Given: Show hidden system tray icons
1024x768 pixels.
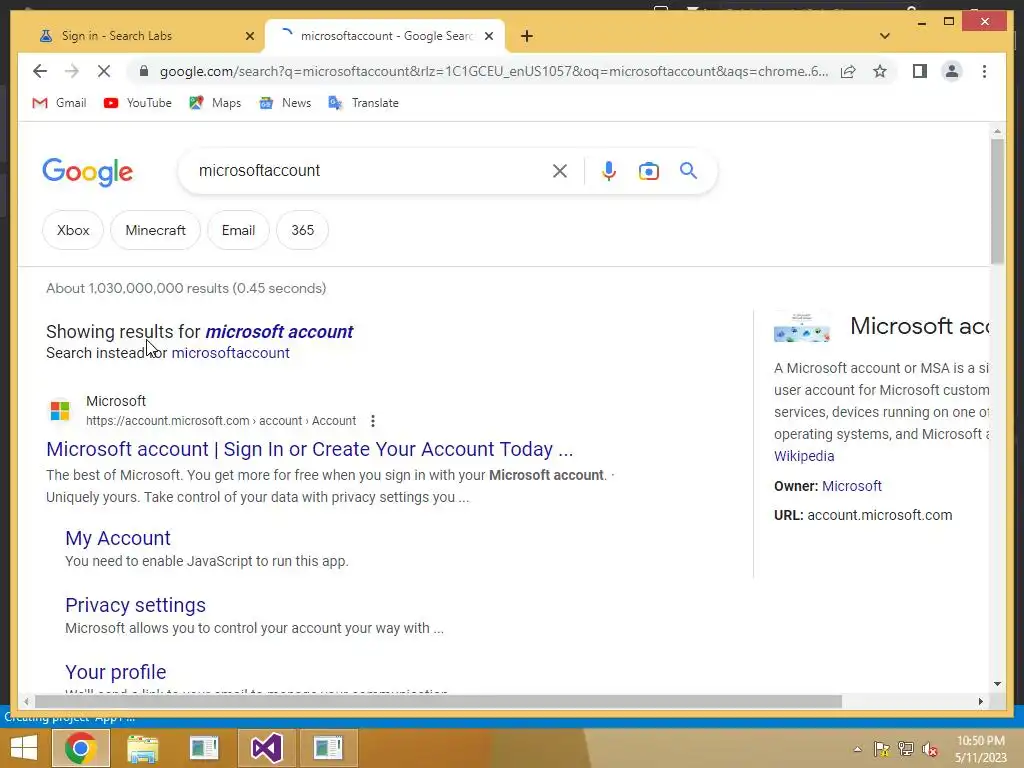Looking at the screenshot, I should (857, 750).
